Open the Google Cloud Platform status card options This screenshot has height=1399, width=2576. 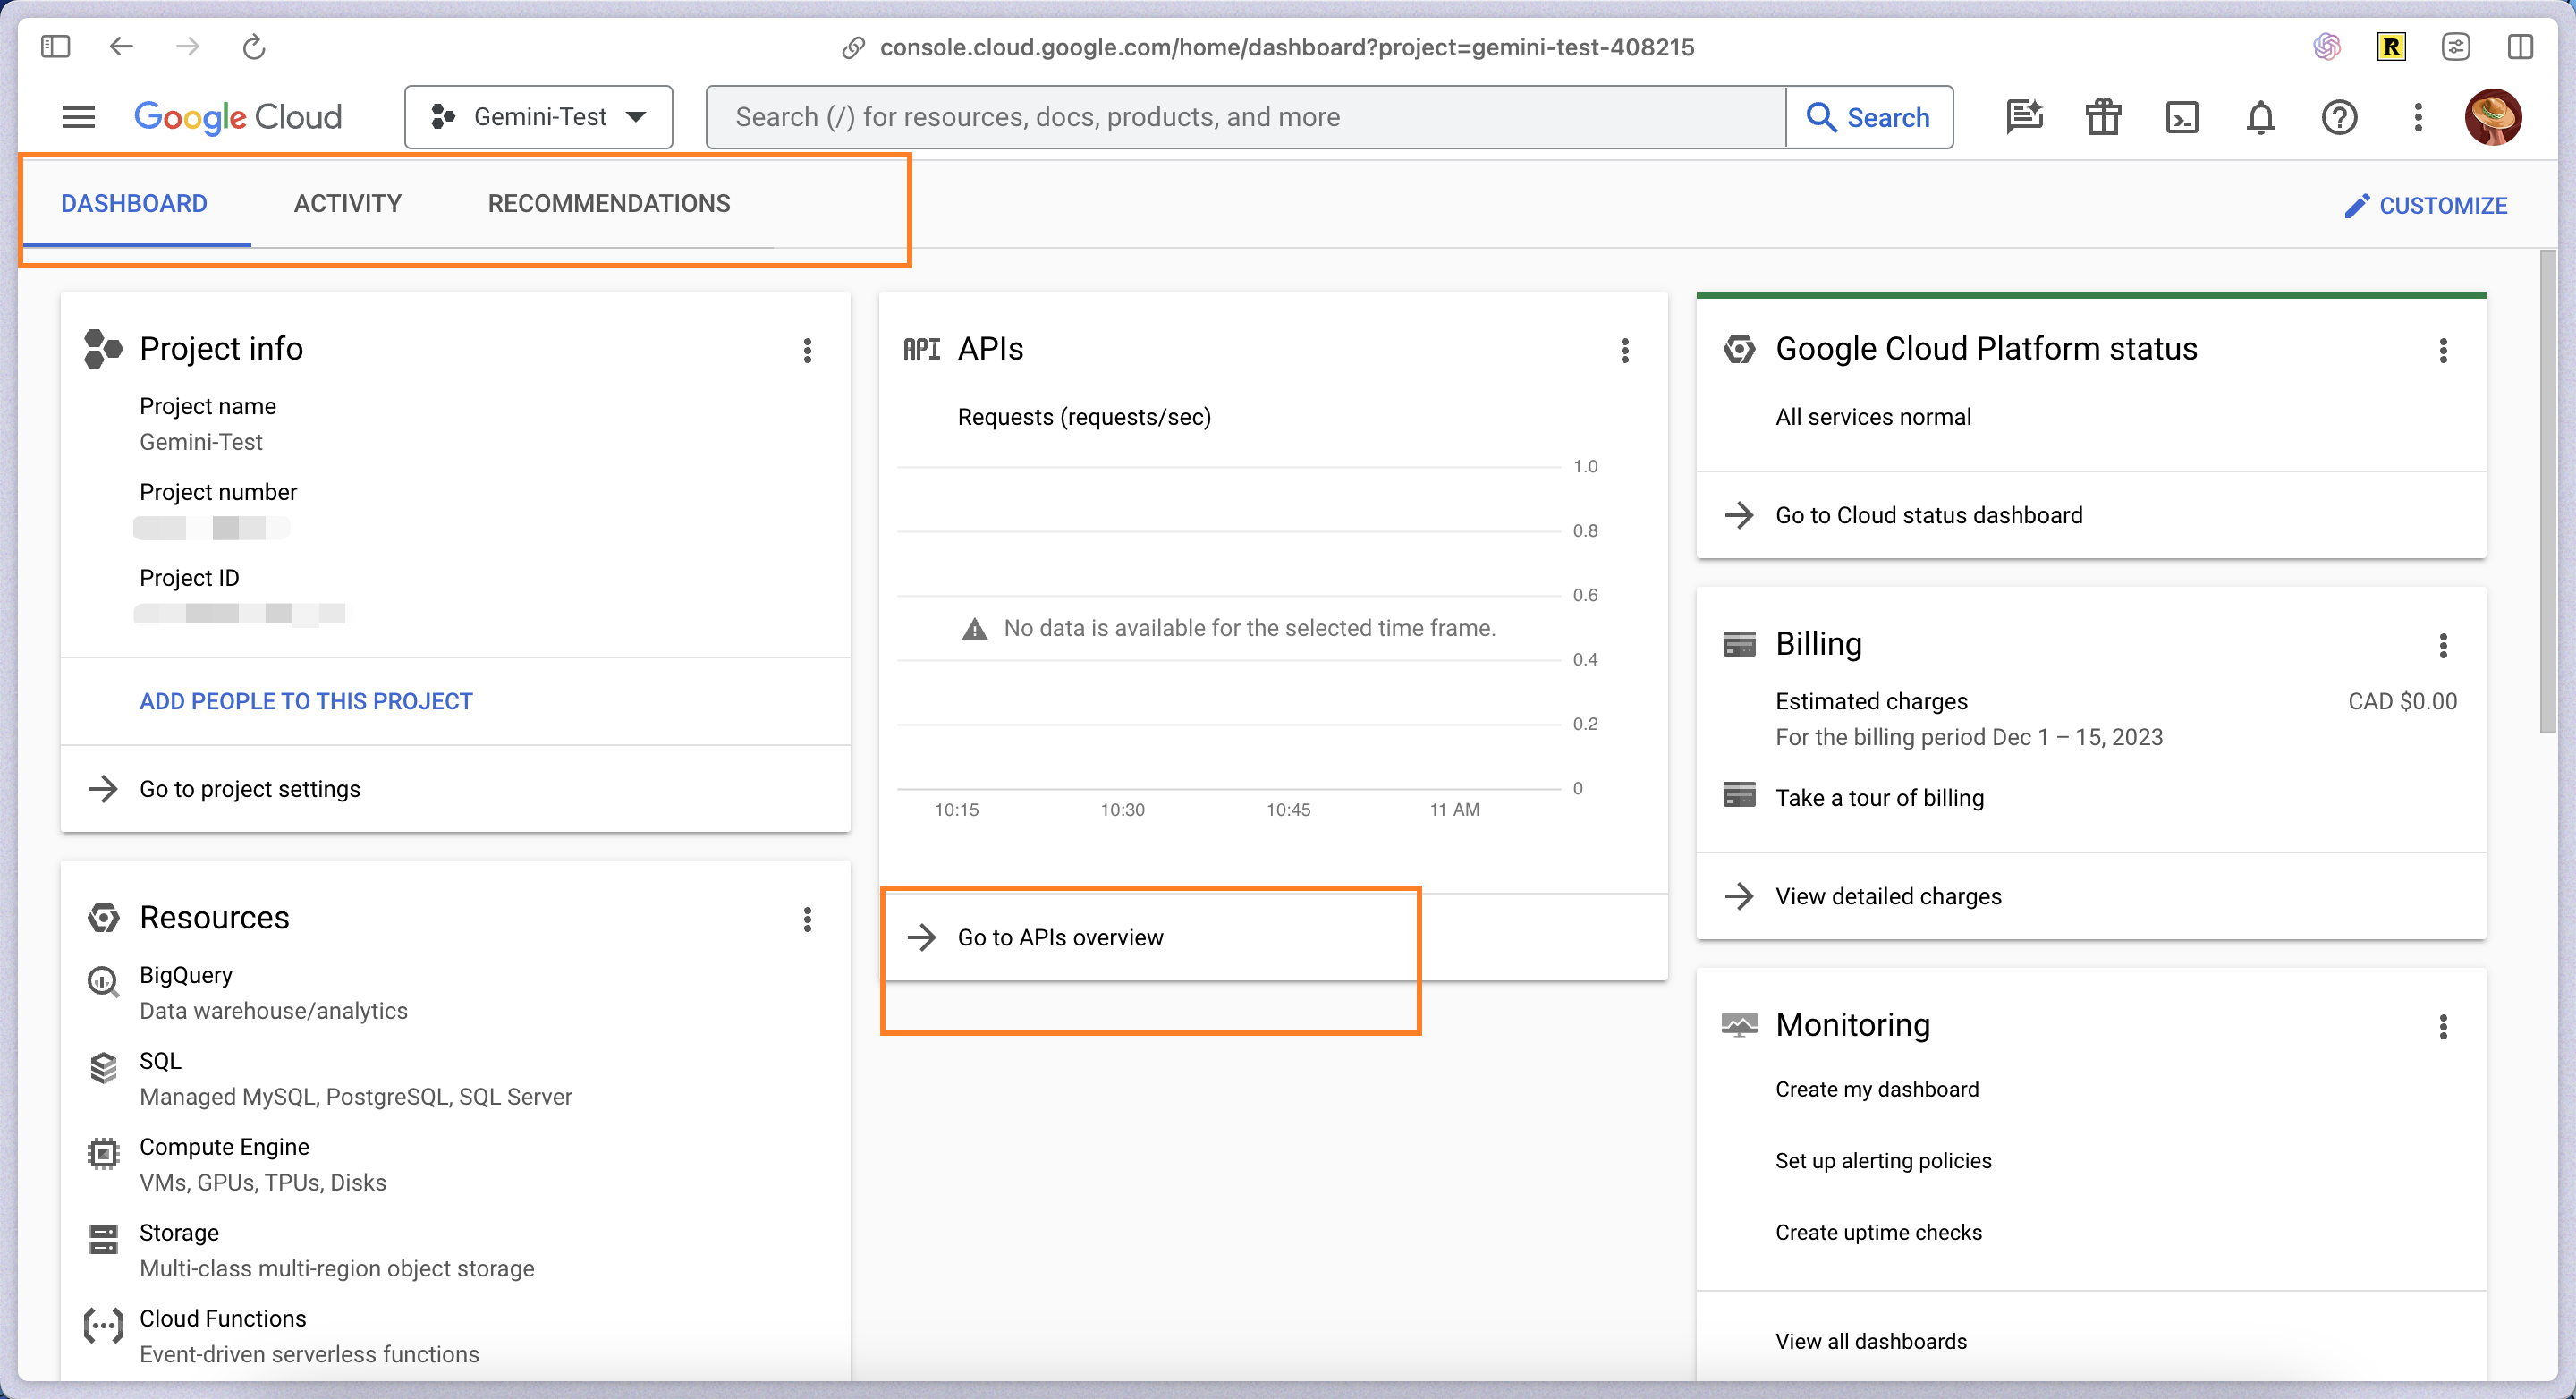coord(2443,350)
